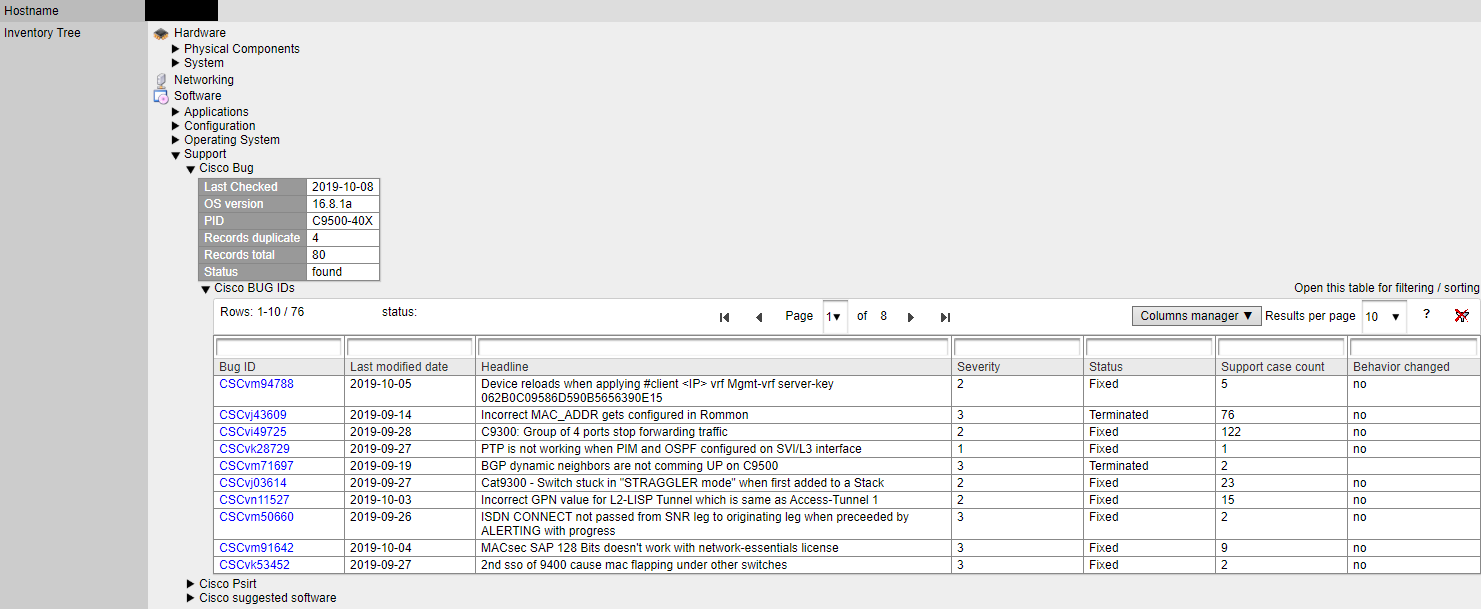Select Inventory Tree in left sidebar
This screenshot has height=609, width=1481.
pos(42,33)
